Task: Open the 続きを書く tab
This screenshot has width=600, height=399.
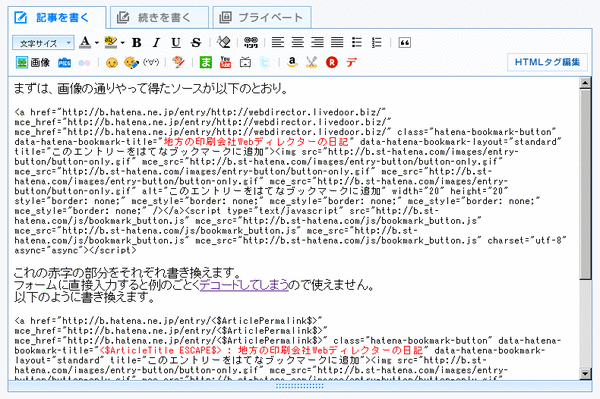Action: 159,18
